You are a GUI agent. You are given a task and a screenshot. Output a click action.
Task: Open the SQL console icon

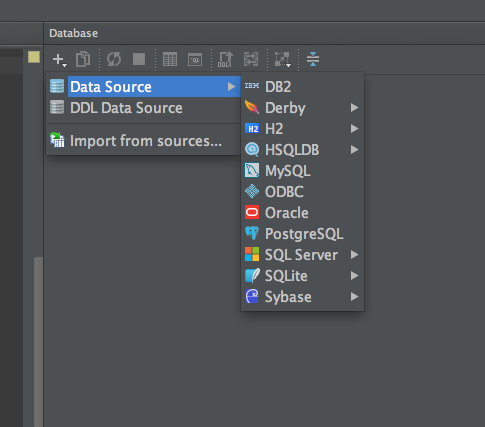pos(195,59)
